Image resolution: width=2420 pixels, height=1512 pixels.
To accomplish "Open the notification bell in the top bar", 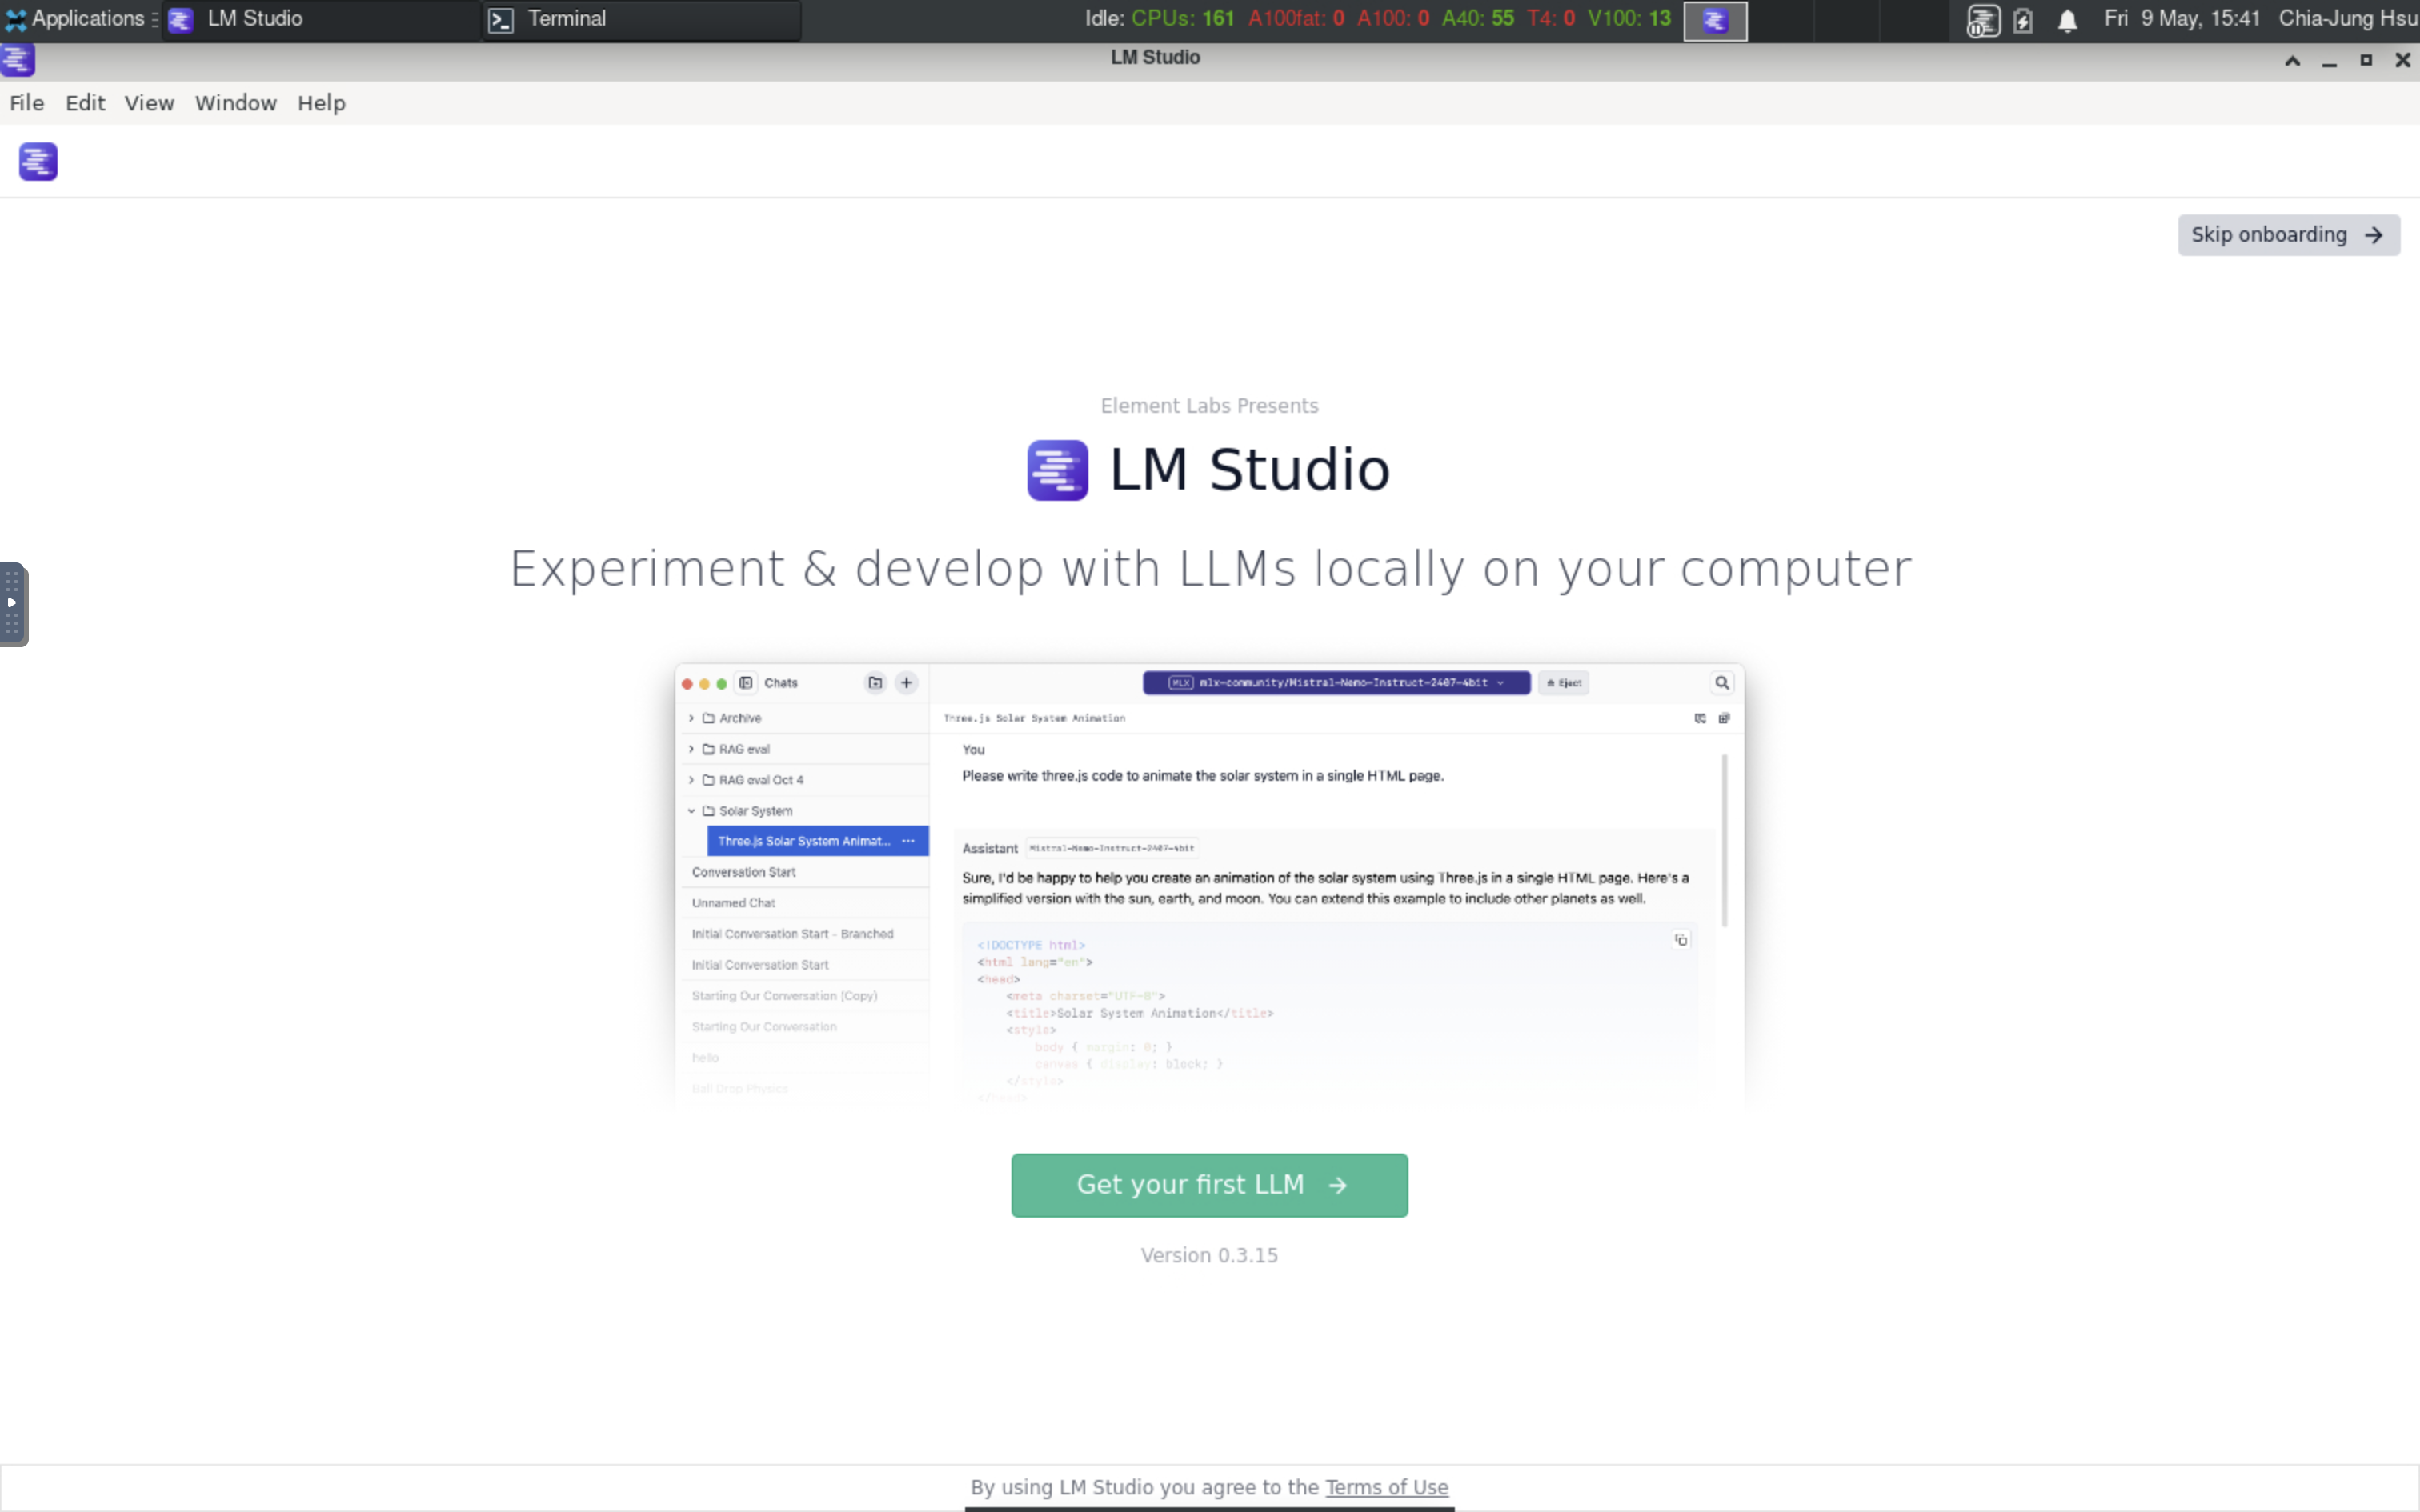I will pyautogui.click(x=2066, y=19).
